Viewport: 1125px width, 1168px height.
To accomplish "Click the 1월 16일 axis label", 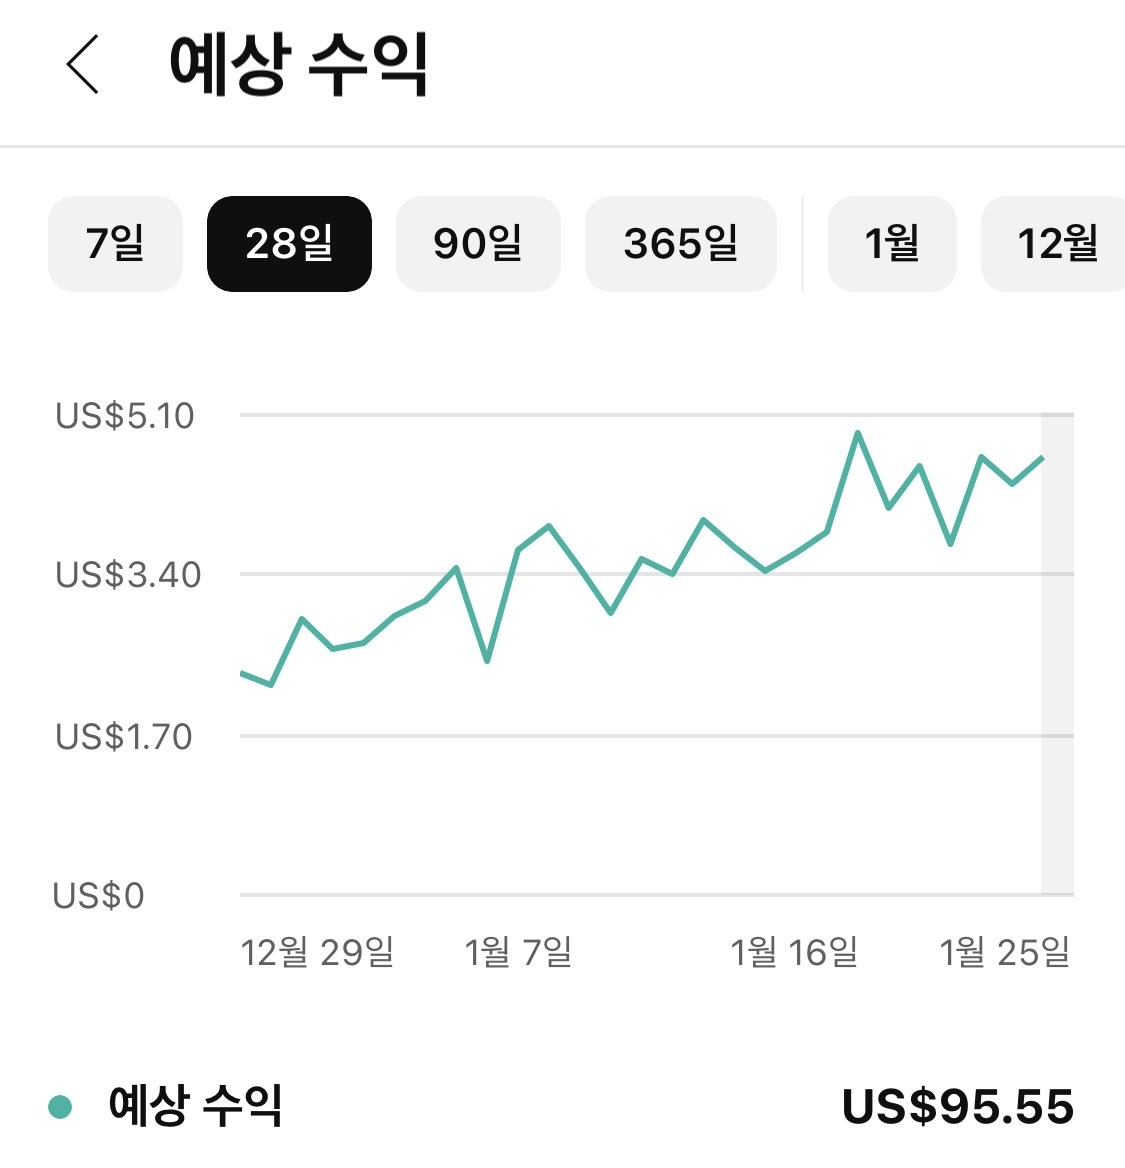I will coord(794,952).
